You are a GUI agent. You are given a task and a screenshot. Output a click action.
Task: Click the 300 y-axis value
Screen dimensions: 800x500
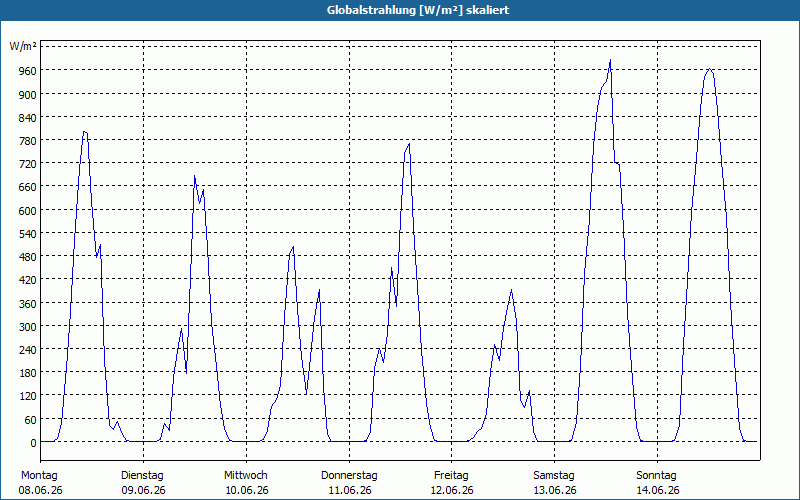[x=28, y=327]
